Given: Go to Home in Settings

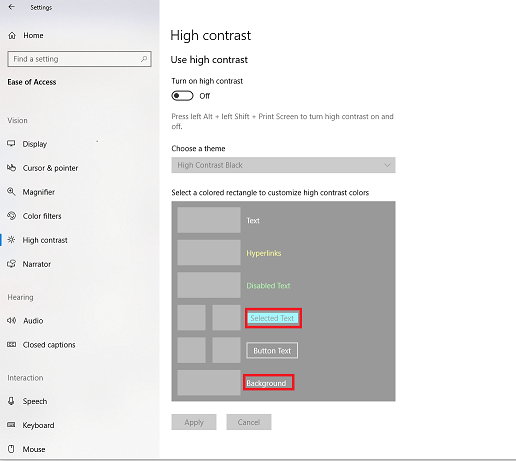Looking at the screenshot, I should pos(33,35).
